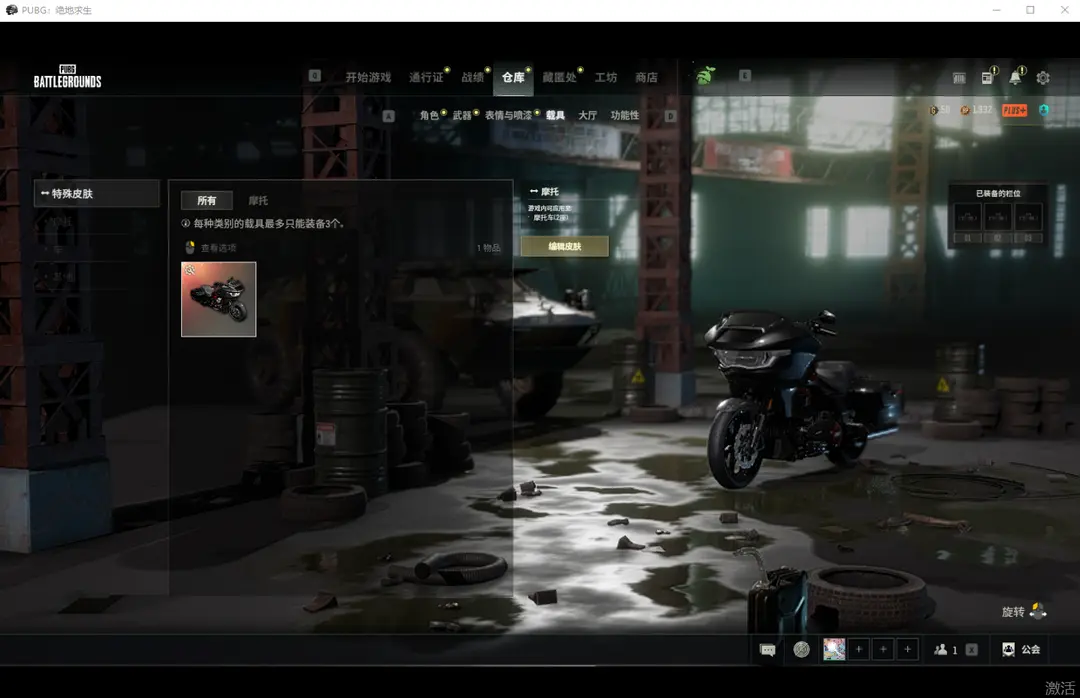Open the 公会 clan button
Viewport: 1080px width, 698px height.
1021,649
